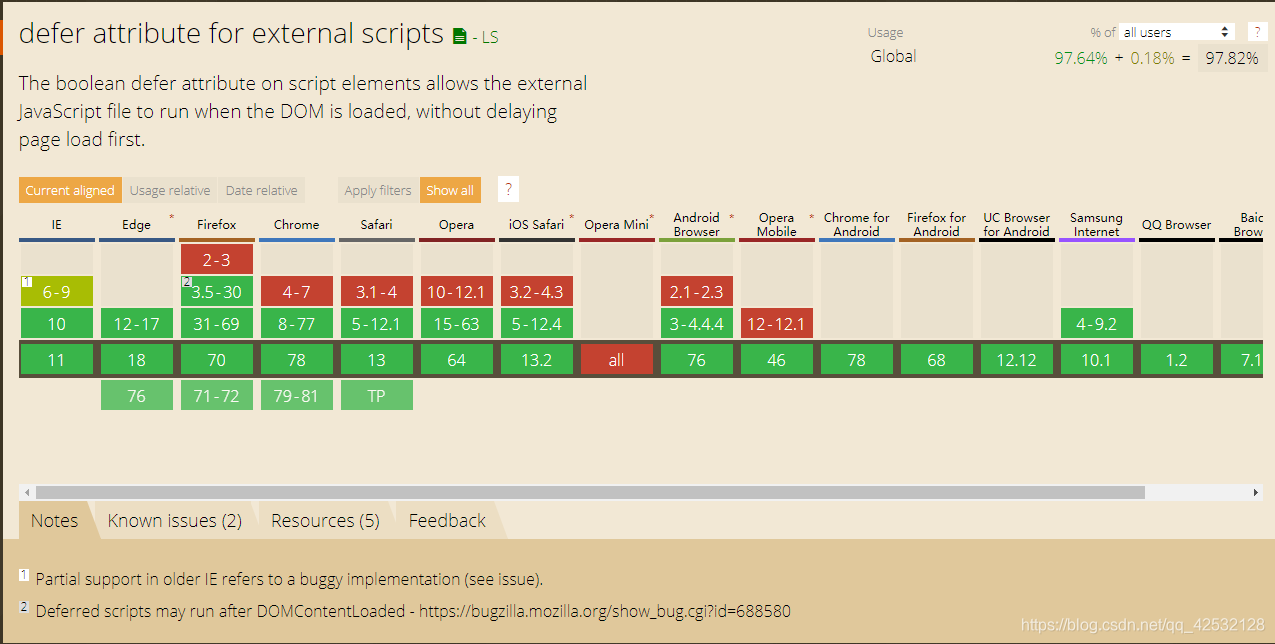Viewport: 1275px width, 644px height.
Task: Click the Opera Mini all cell
Action: pyautogui.click(x=617, y=360)
